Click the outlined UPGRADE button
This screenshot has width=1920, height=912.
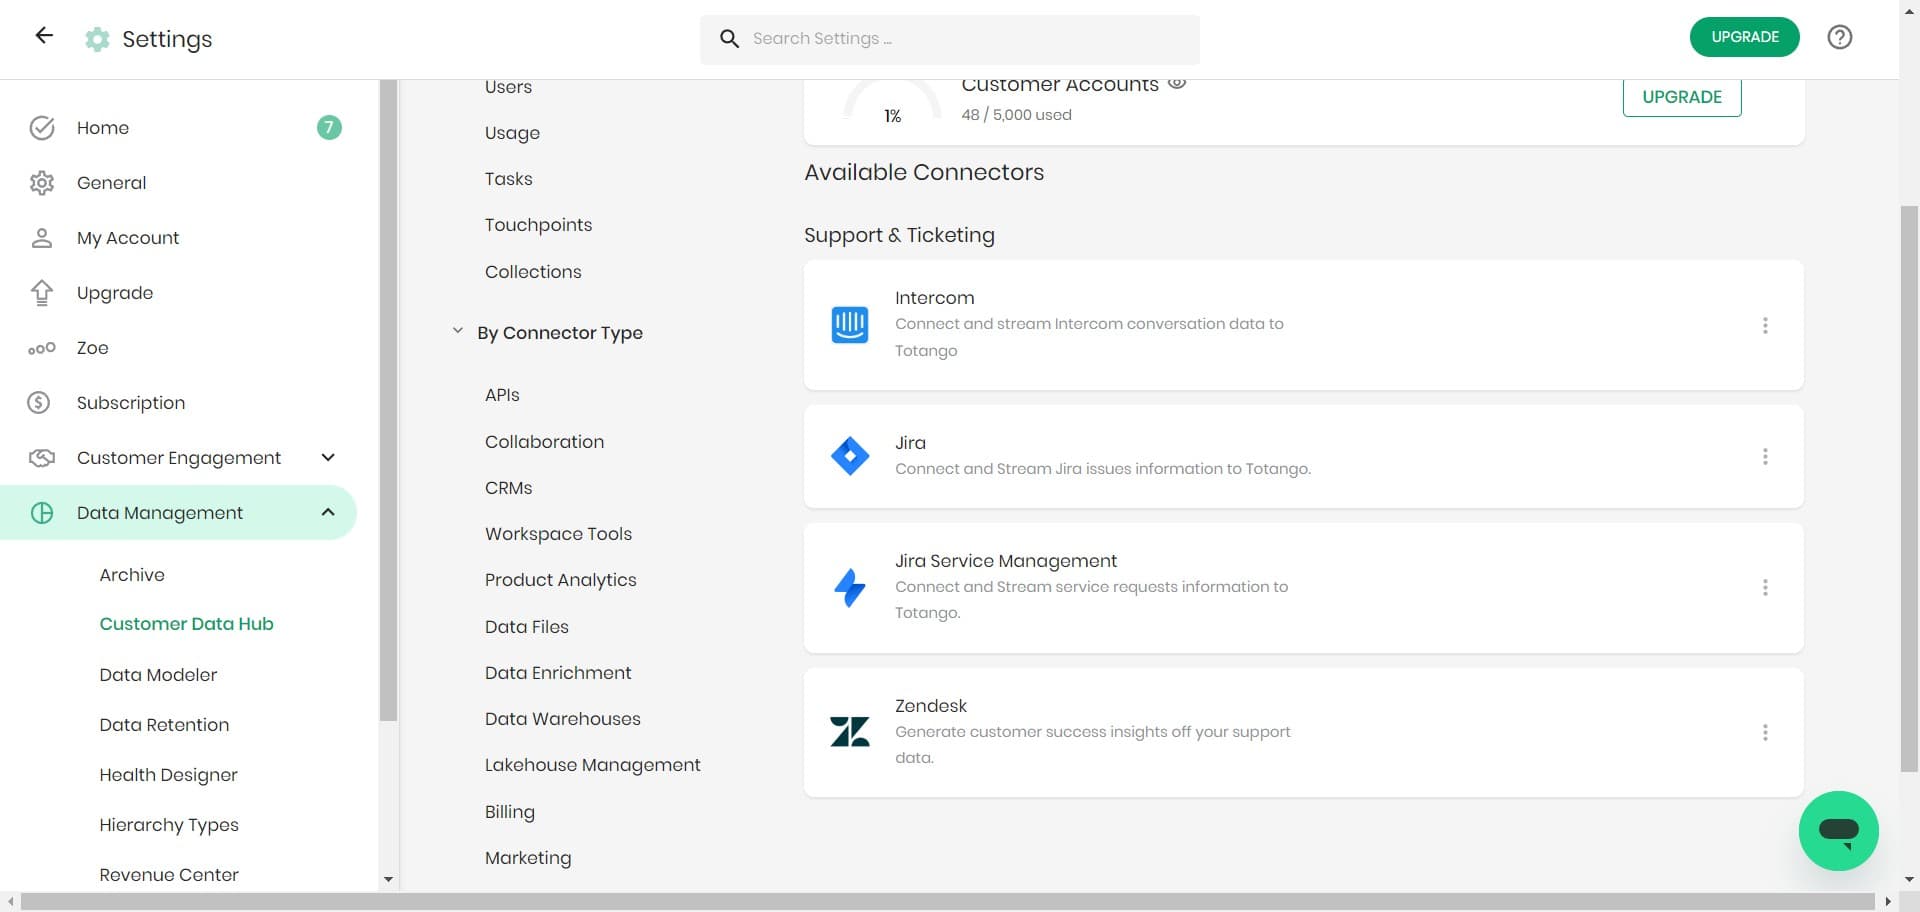pyautogui.click(x=1681, y=97)
